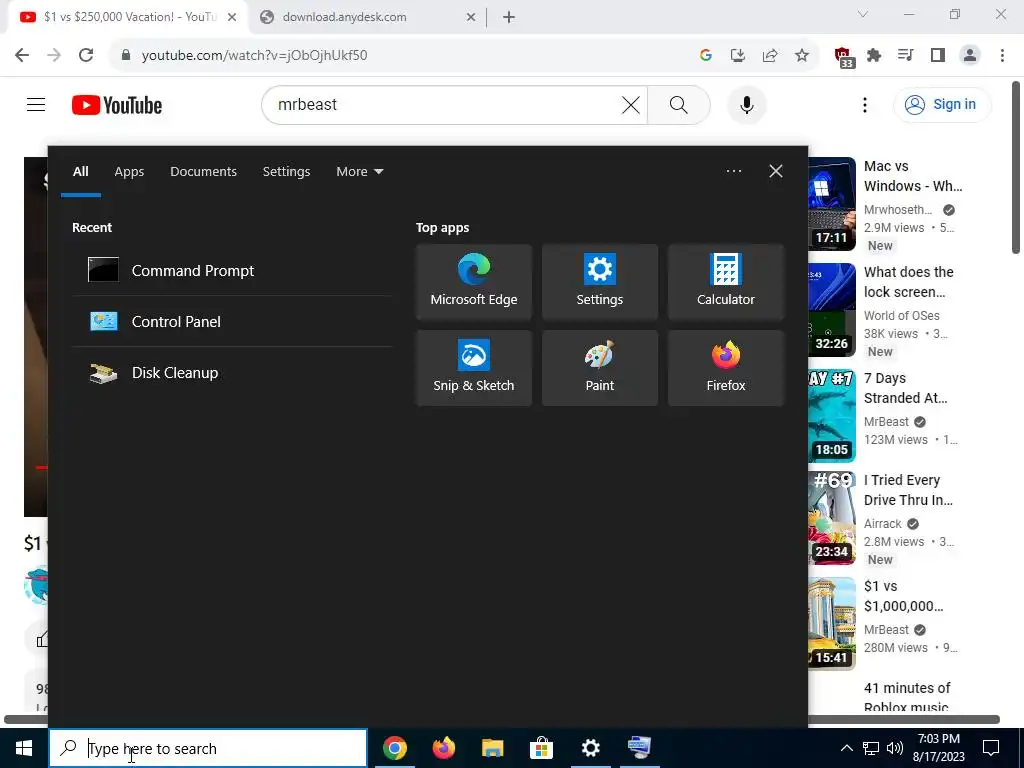1024x768 pixels.
Task: Click the Google icon in address bar
Action: pos(705,56)
